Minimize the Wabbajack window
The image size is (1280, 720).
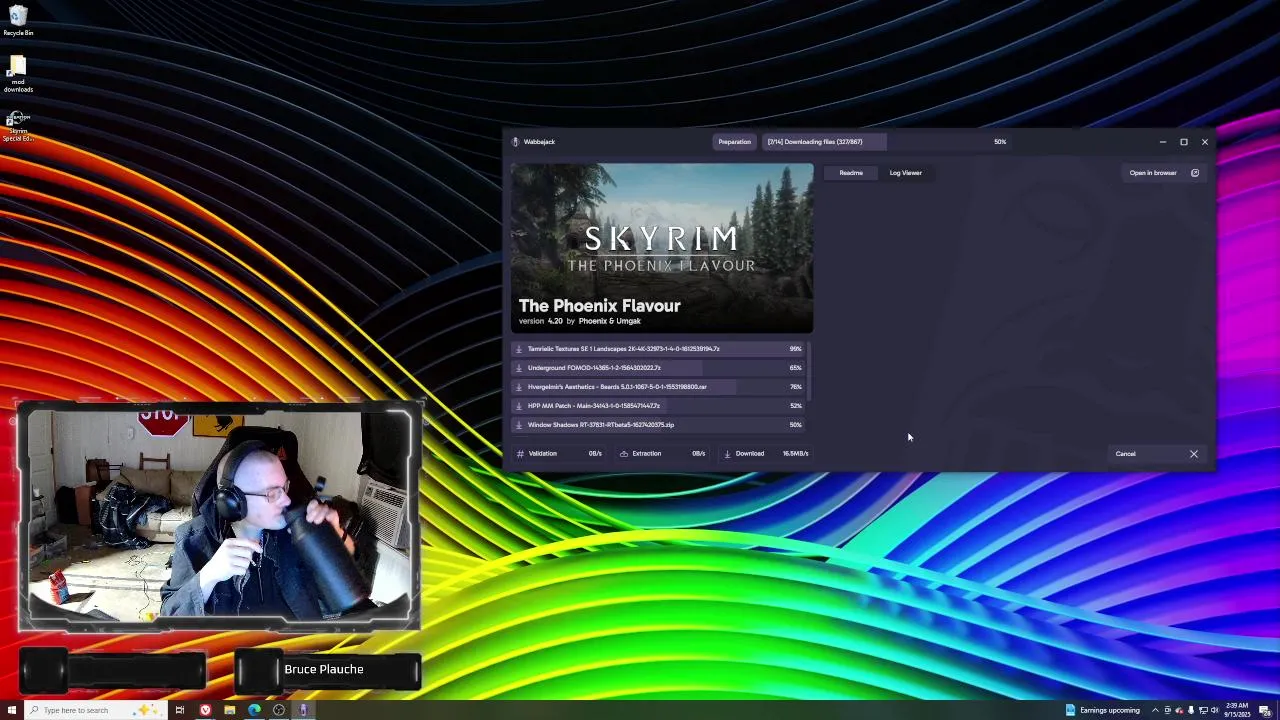(1163, 142)
